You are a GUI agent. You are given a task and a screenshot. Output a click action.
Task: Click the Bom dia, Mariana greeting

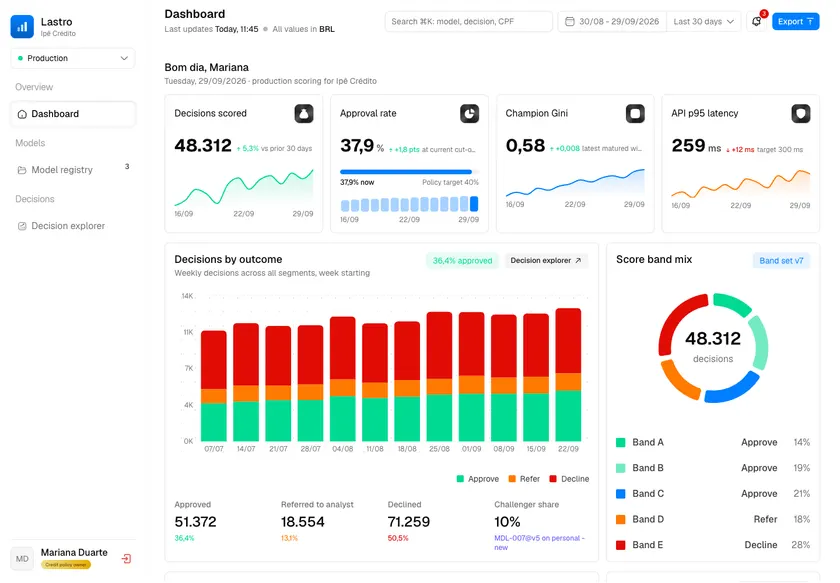pyautogui.click(x=207, y=68)
